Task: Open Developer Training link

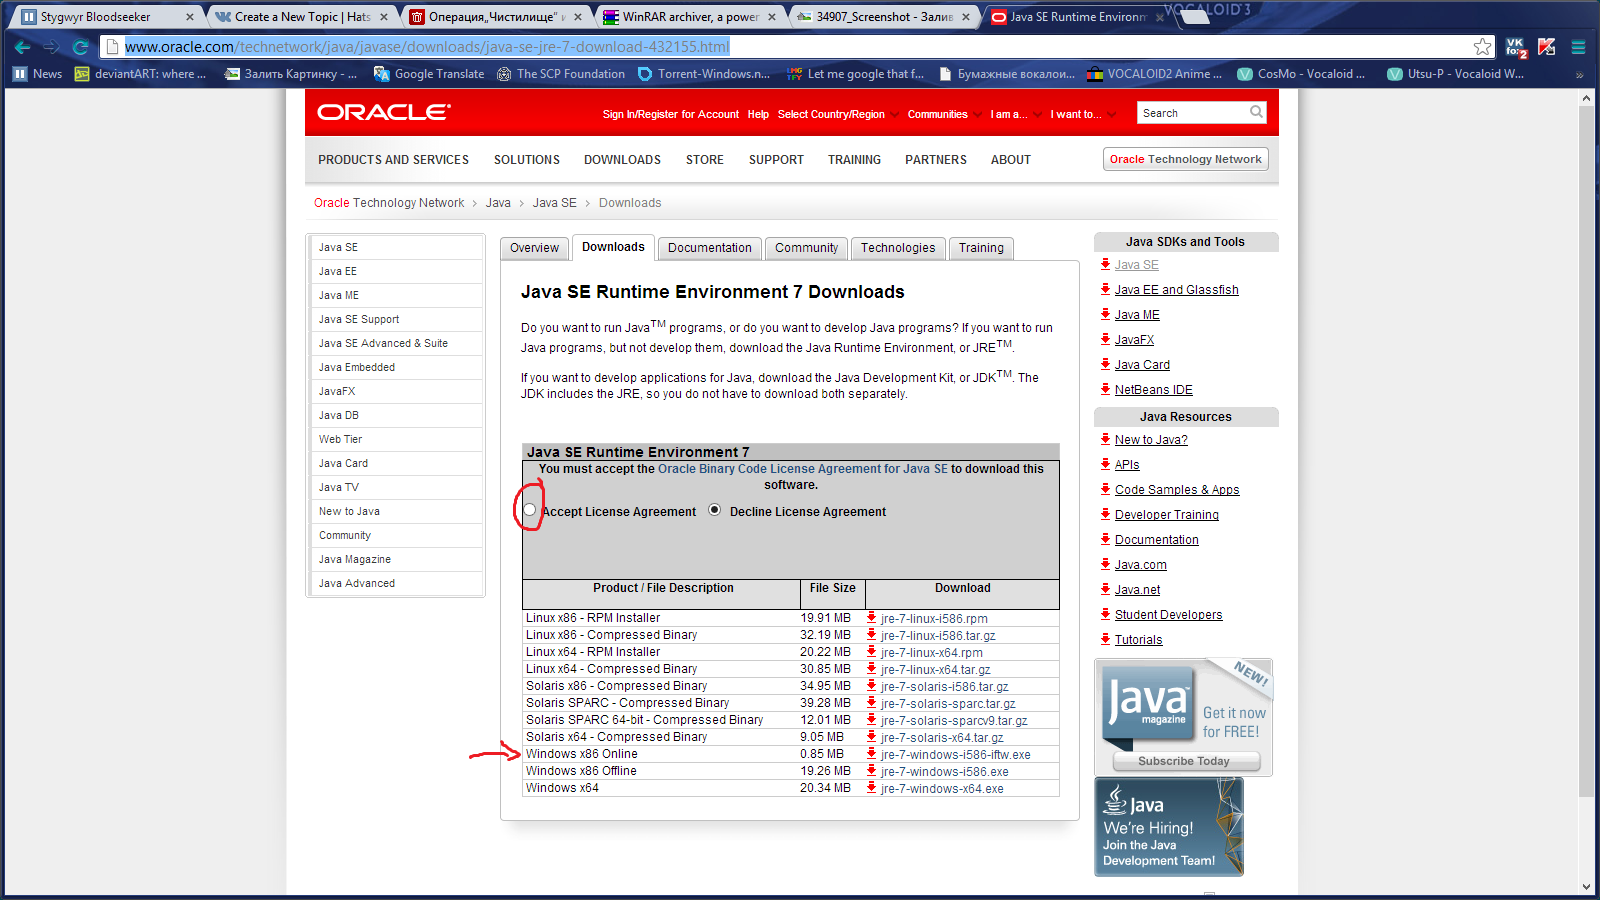Action: (x=1166, y=515)
